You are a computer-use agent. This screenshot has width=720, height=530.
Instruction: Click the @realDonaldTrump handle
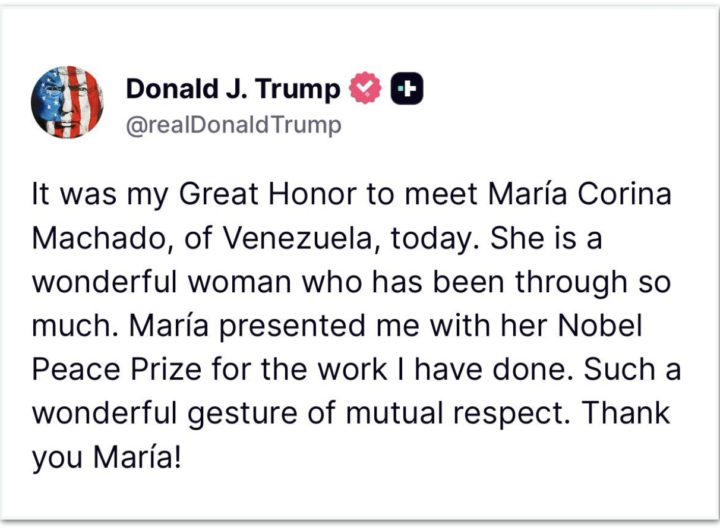coord(233,125)
